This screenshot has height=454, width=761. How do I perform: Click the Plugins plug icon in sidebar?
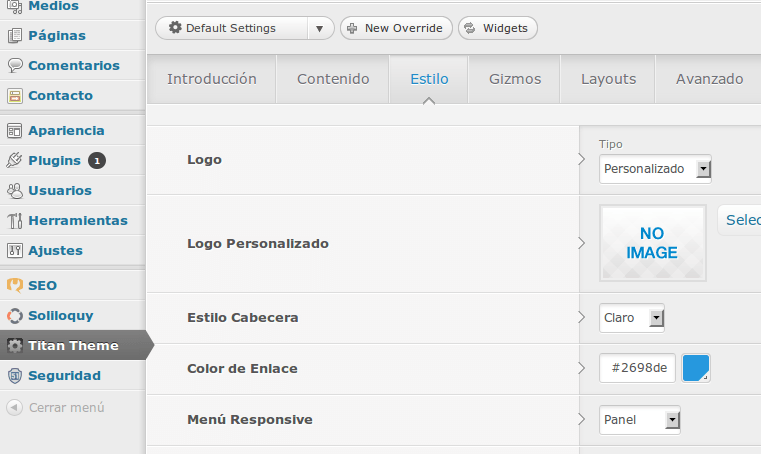point(15,160)
